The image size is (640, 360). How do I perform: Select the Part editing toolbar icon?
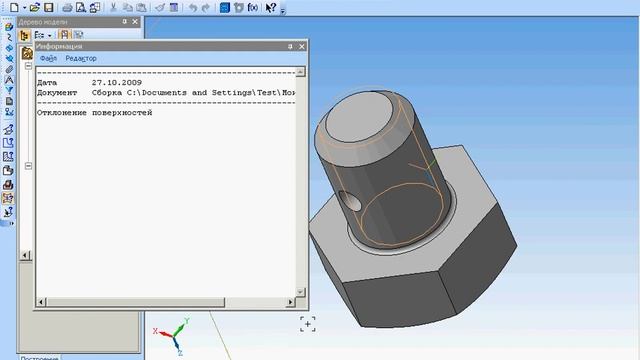point(9,27)
